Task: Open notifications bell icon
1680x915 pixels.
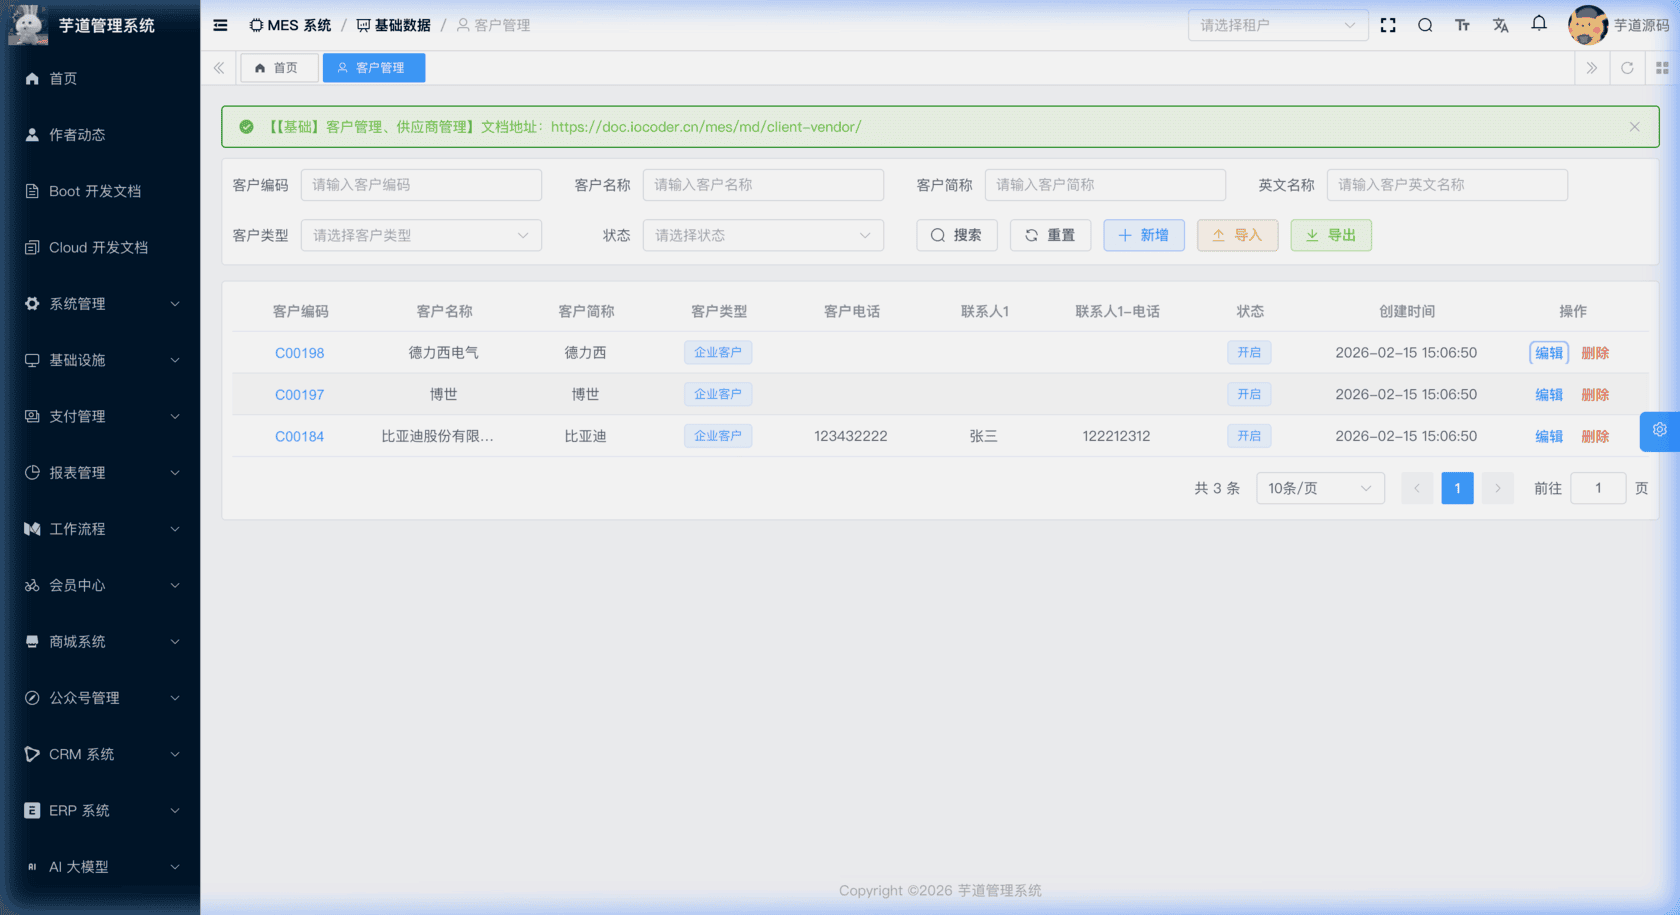Action: [x=1539, y=24]
